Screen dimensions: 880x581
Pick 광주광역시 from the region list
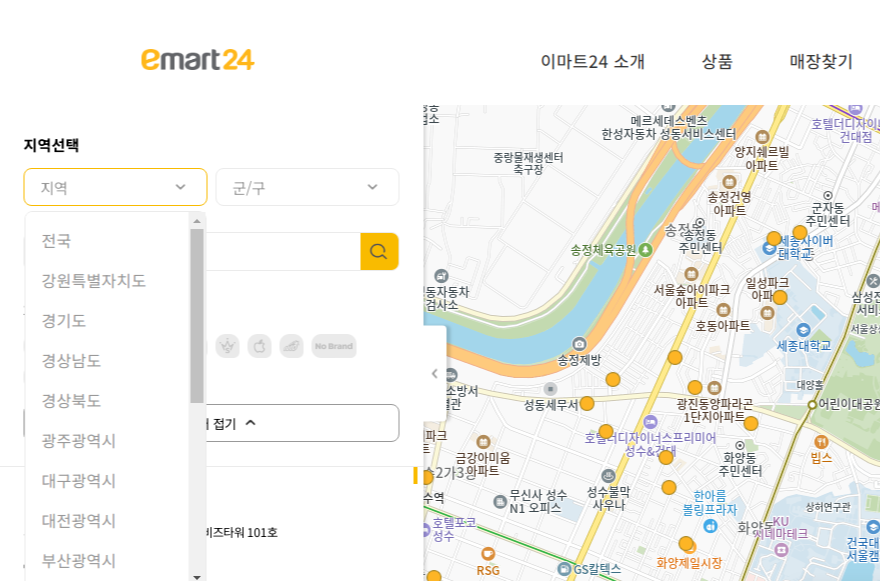tap(79, 441)
